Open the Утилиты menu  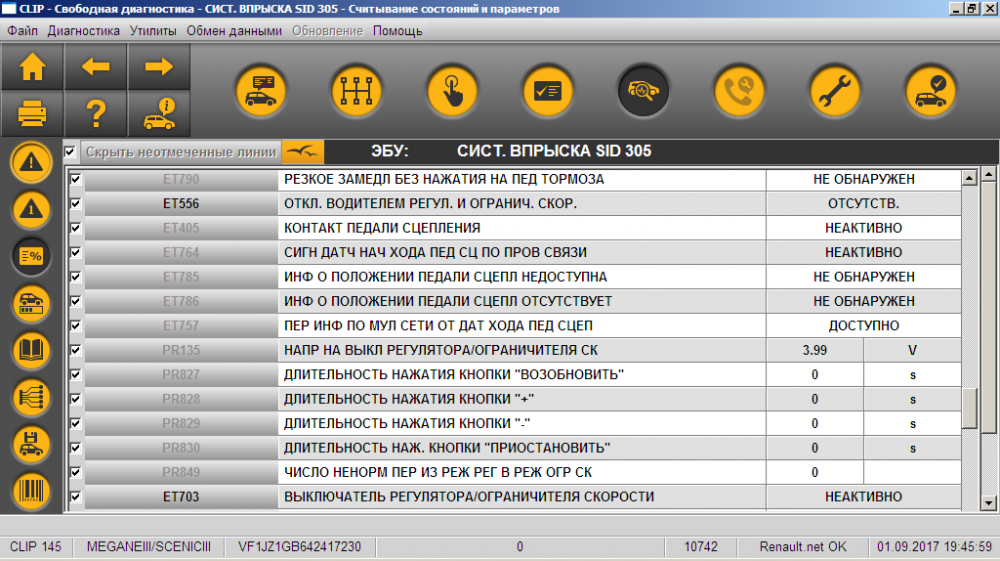point(153,31)
